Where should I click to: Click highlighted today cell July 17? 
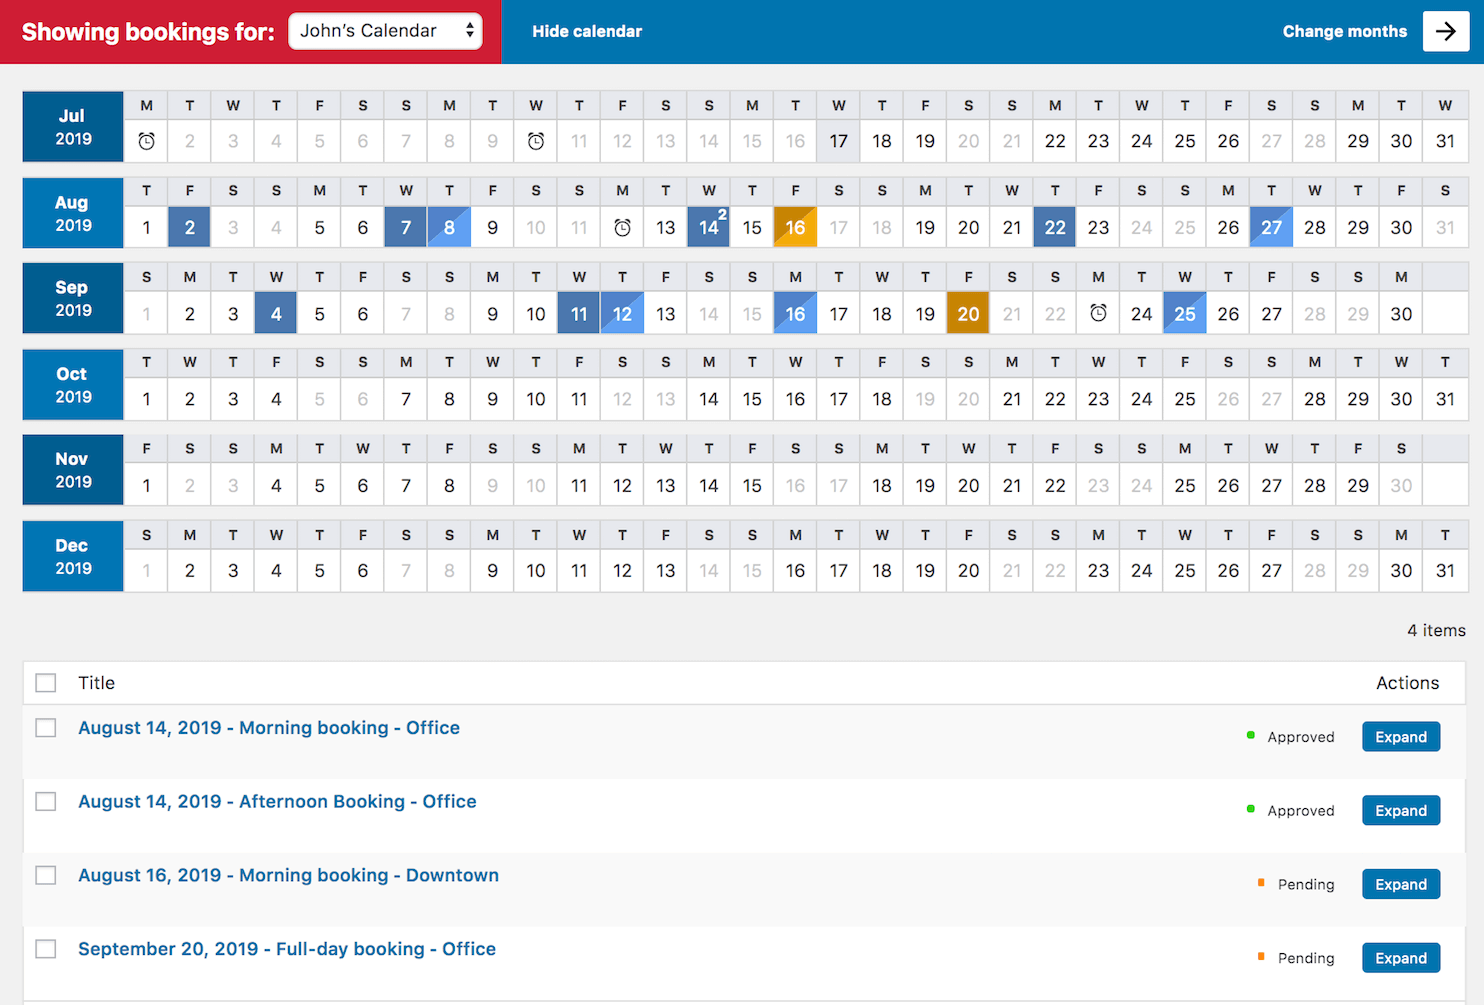(838, 141)
